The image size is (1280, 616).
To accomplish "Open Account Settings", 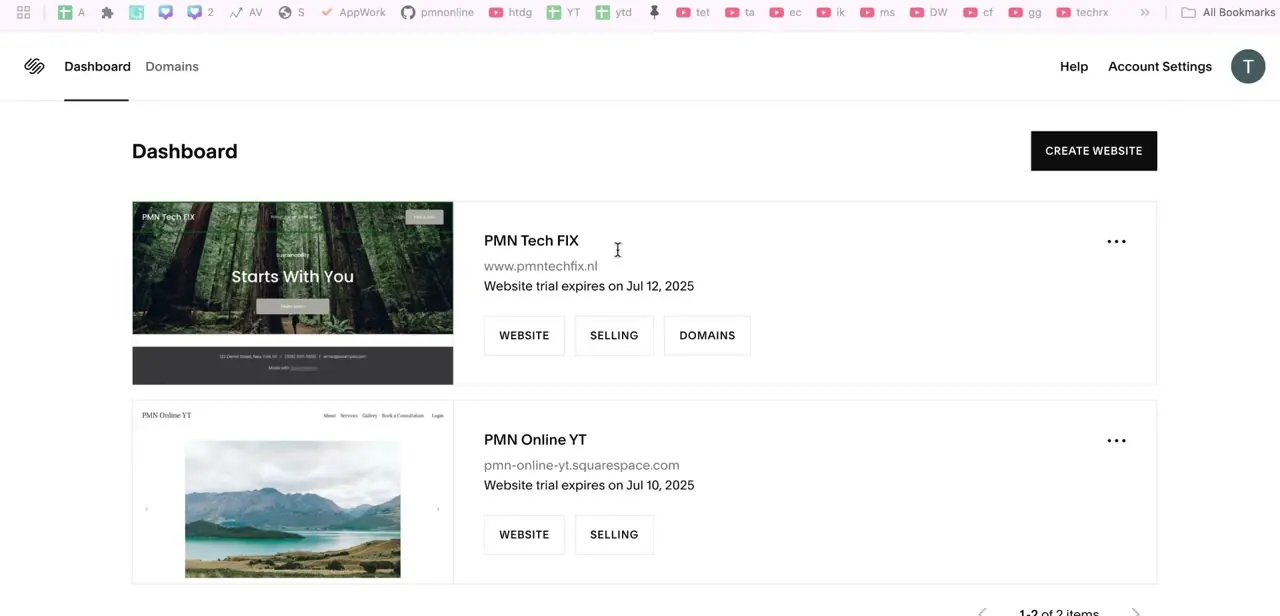I will tap(1160, 66).
